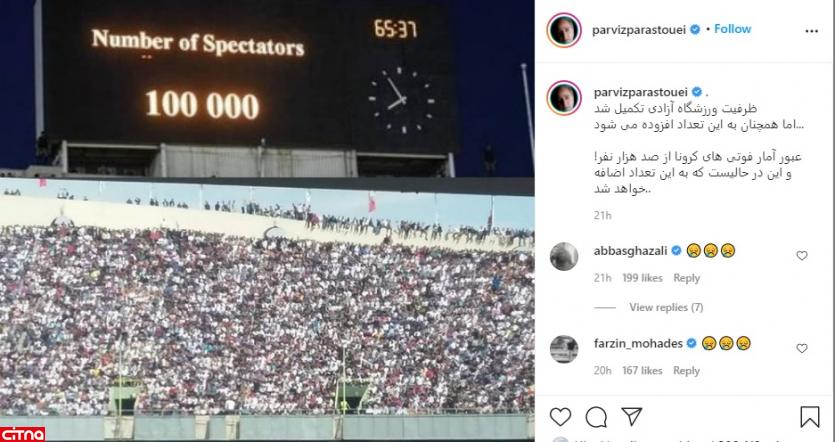
Task: Like farzin_mohades' comment with its heart
Action: click(x=801, y=348)
